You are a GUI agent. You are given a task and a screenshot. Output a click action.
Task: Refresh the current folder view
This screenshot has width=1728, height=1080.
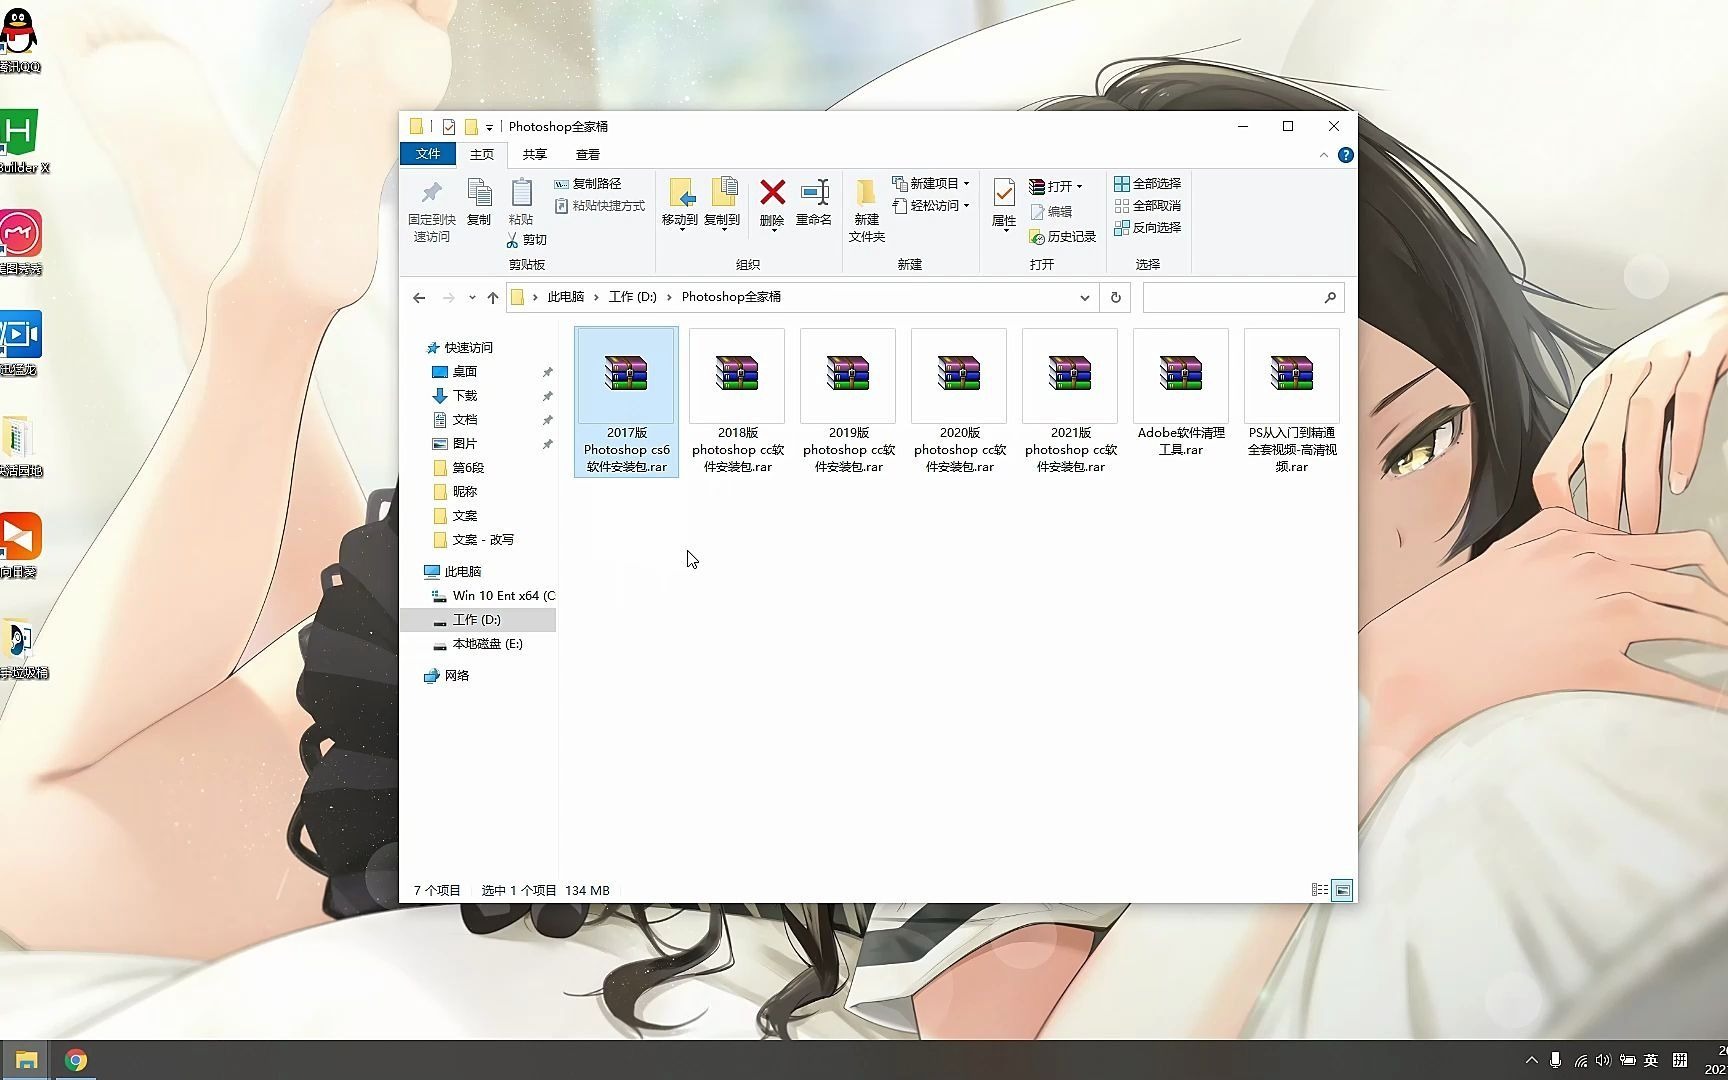[x=1116, y=298]
